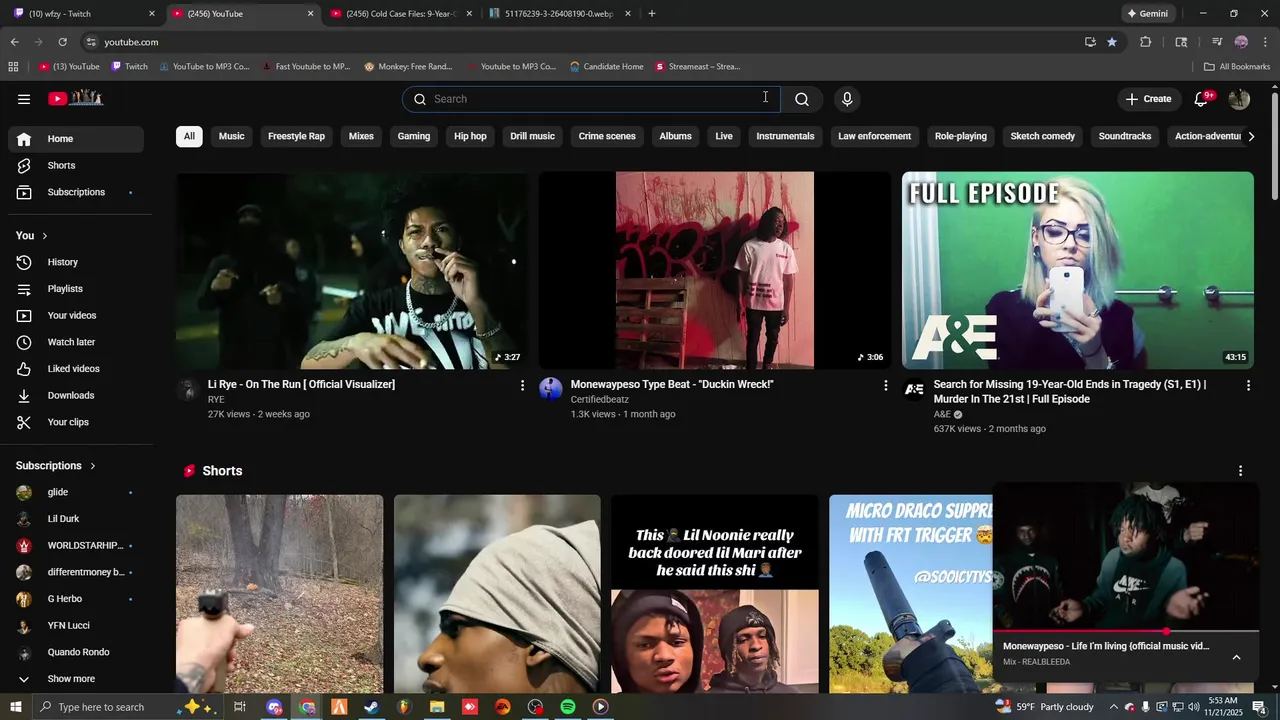The image size is (1280, 720).
Task: Select the Crime scenes chip
Action: pyautogui.click(x=607, y=136)
